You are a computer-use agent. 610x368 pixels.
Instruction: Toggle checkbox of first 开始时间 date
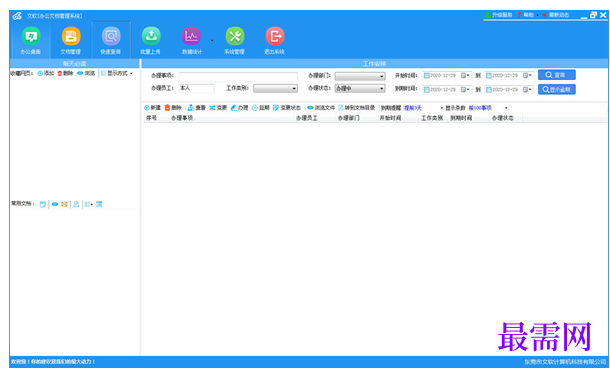tap(427, 75)
